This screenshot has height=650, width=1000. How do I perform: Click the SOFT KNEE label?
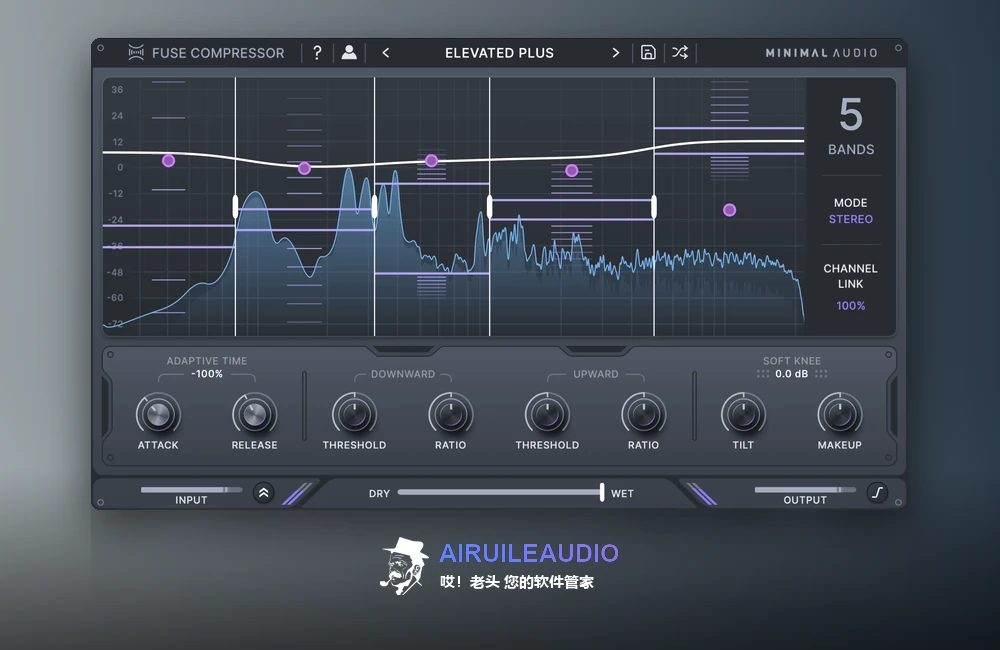(792, 361)
